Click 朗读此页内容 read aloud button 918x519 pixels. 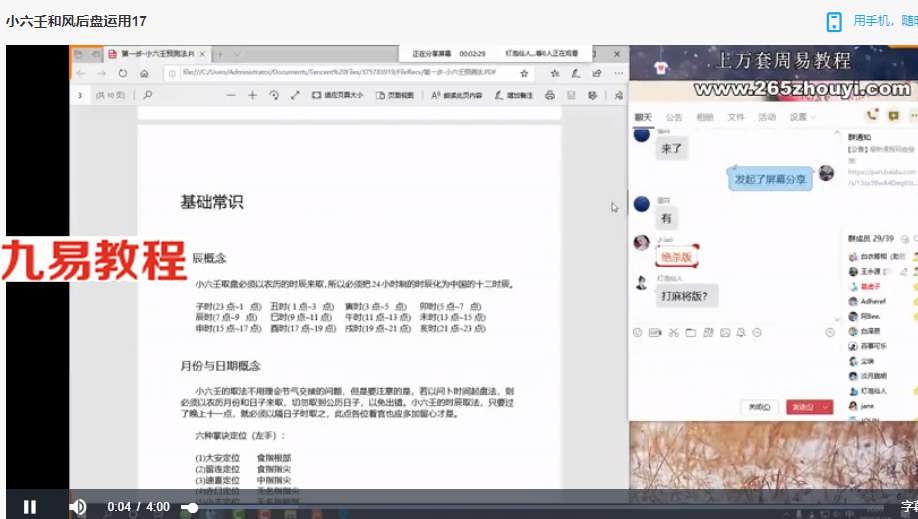point(457,95)
